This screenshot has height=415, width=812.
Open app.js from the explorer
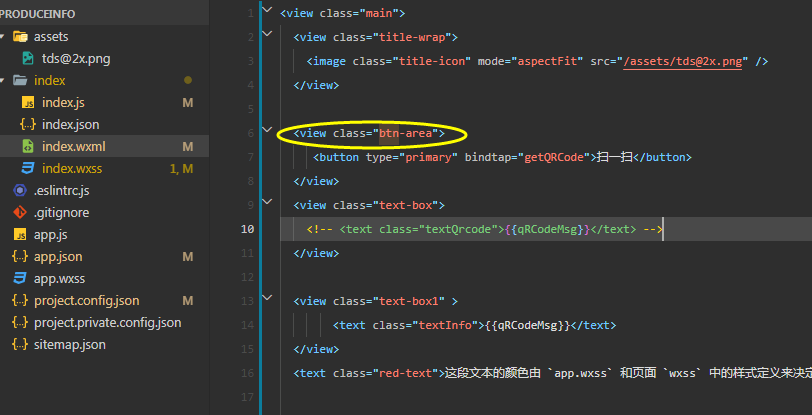51,235
